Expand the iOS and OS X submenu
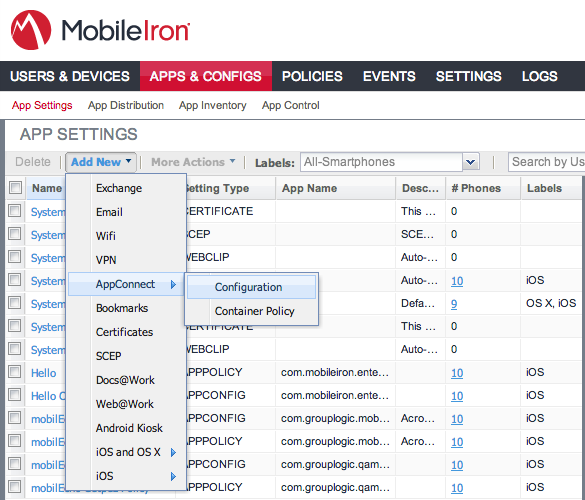585x500 pixels. (126, 452)
